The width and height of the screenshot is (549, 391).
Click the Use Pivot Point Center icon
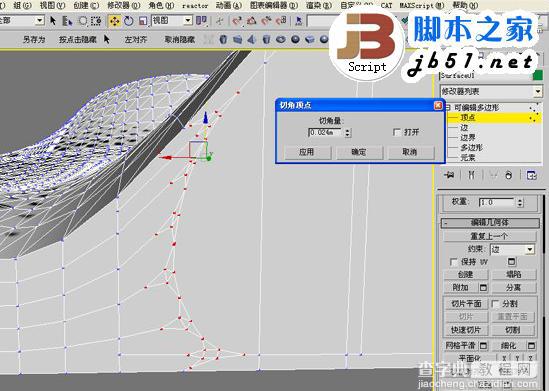[201, 21]
